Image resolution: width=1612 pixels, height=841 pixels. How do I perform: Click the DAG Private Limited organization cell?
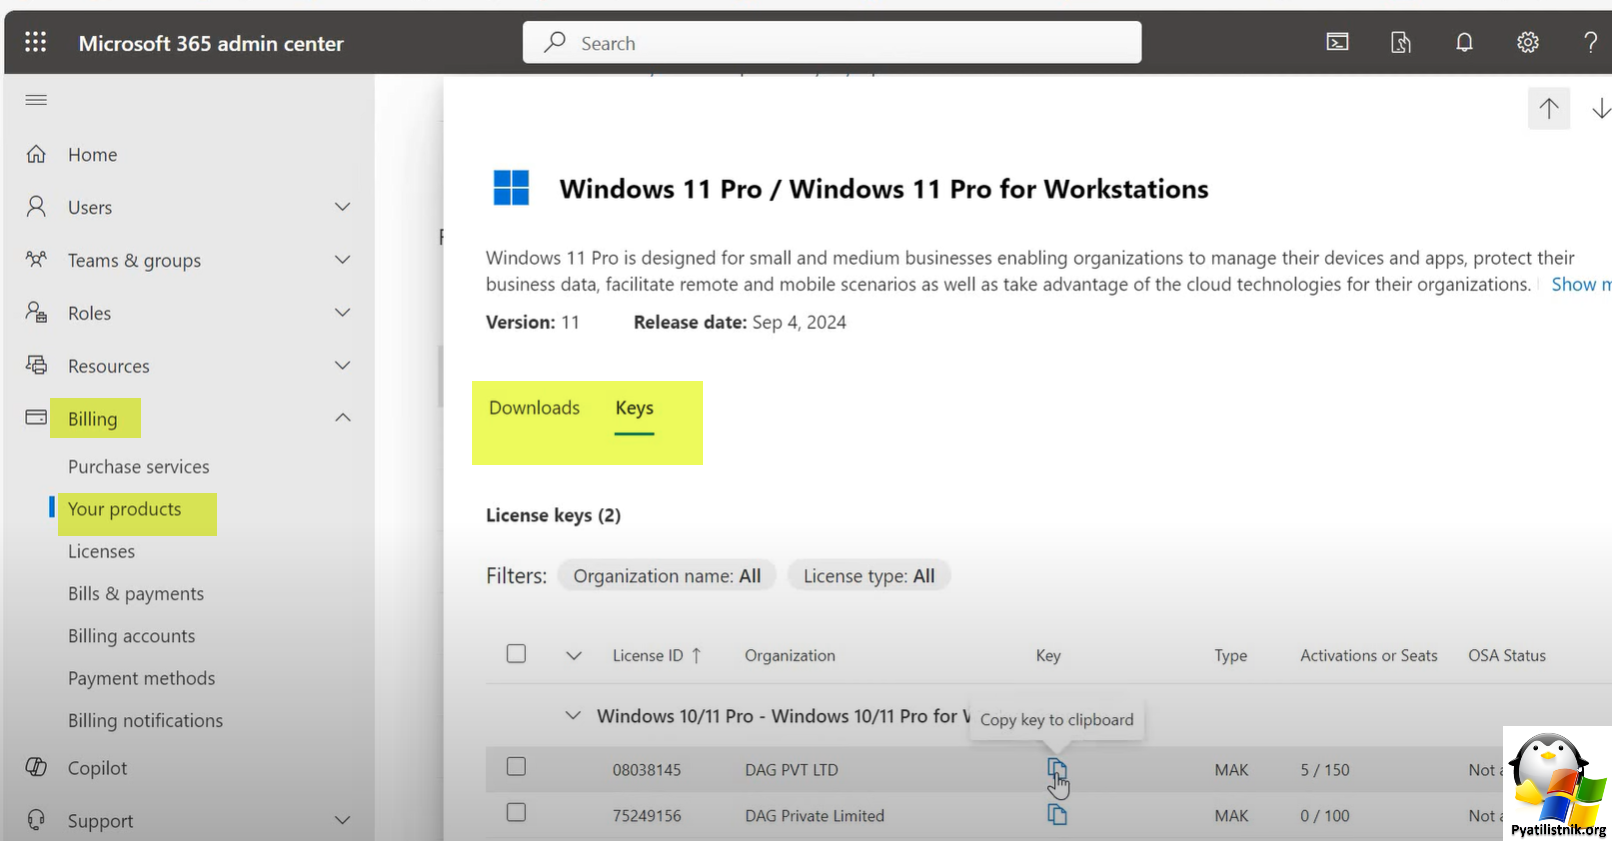point(815,816)
